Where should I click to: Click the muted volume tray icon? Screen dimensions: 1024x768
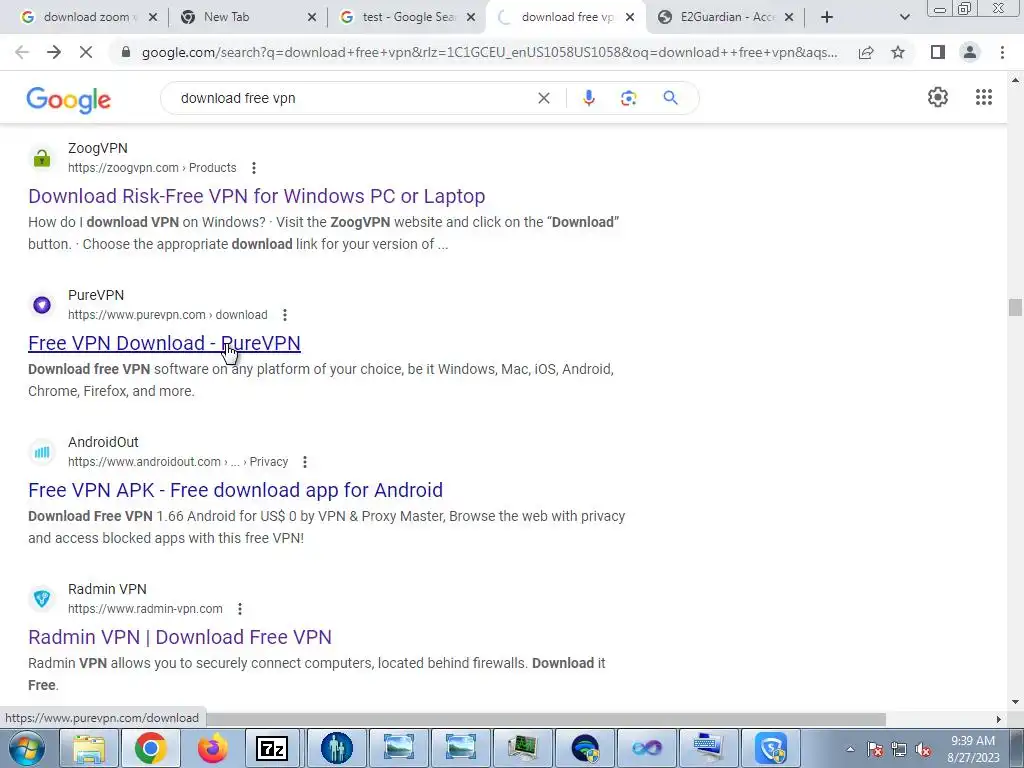coord(923,750)
